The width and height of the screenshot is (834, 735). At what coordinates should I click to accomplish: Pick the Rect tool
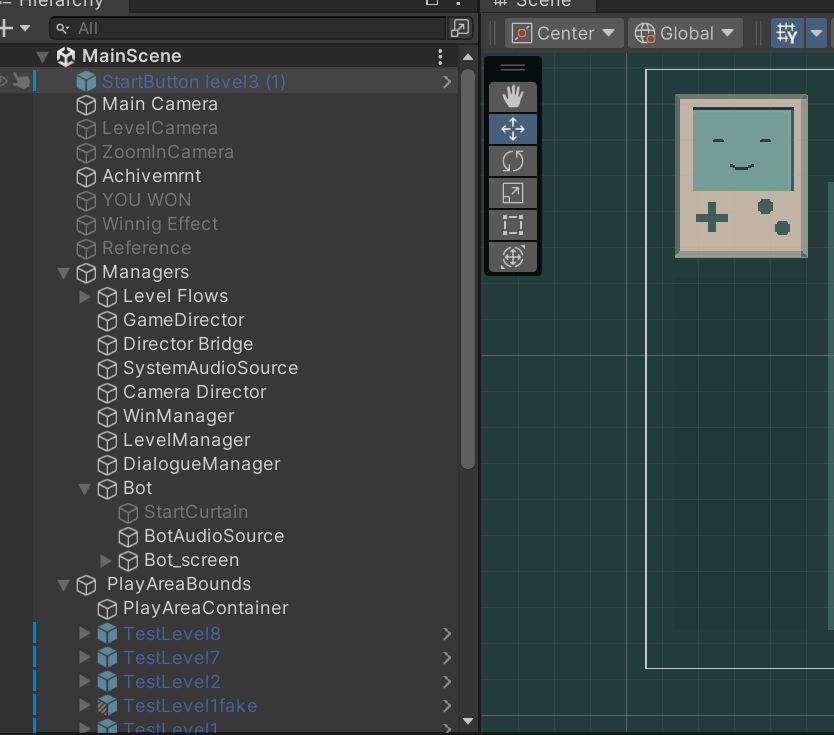pos(513,225)
